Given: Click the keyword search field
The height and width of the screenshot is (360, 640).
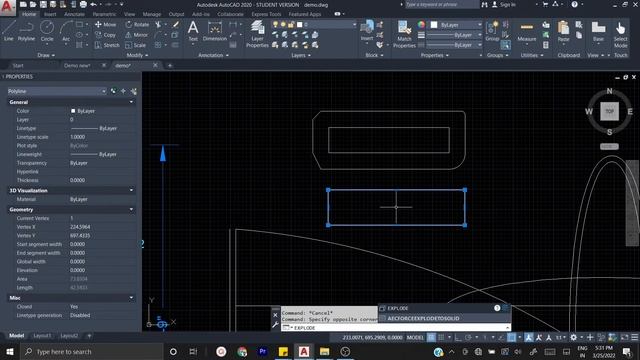Looking at the screenshot, I should (442, 4).
